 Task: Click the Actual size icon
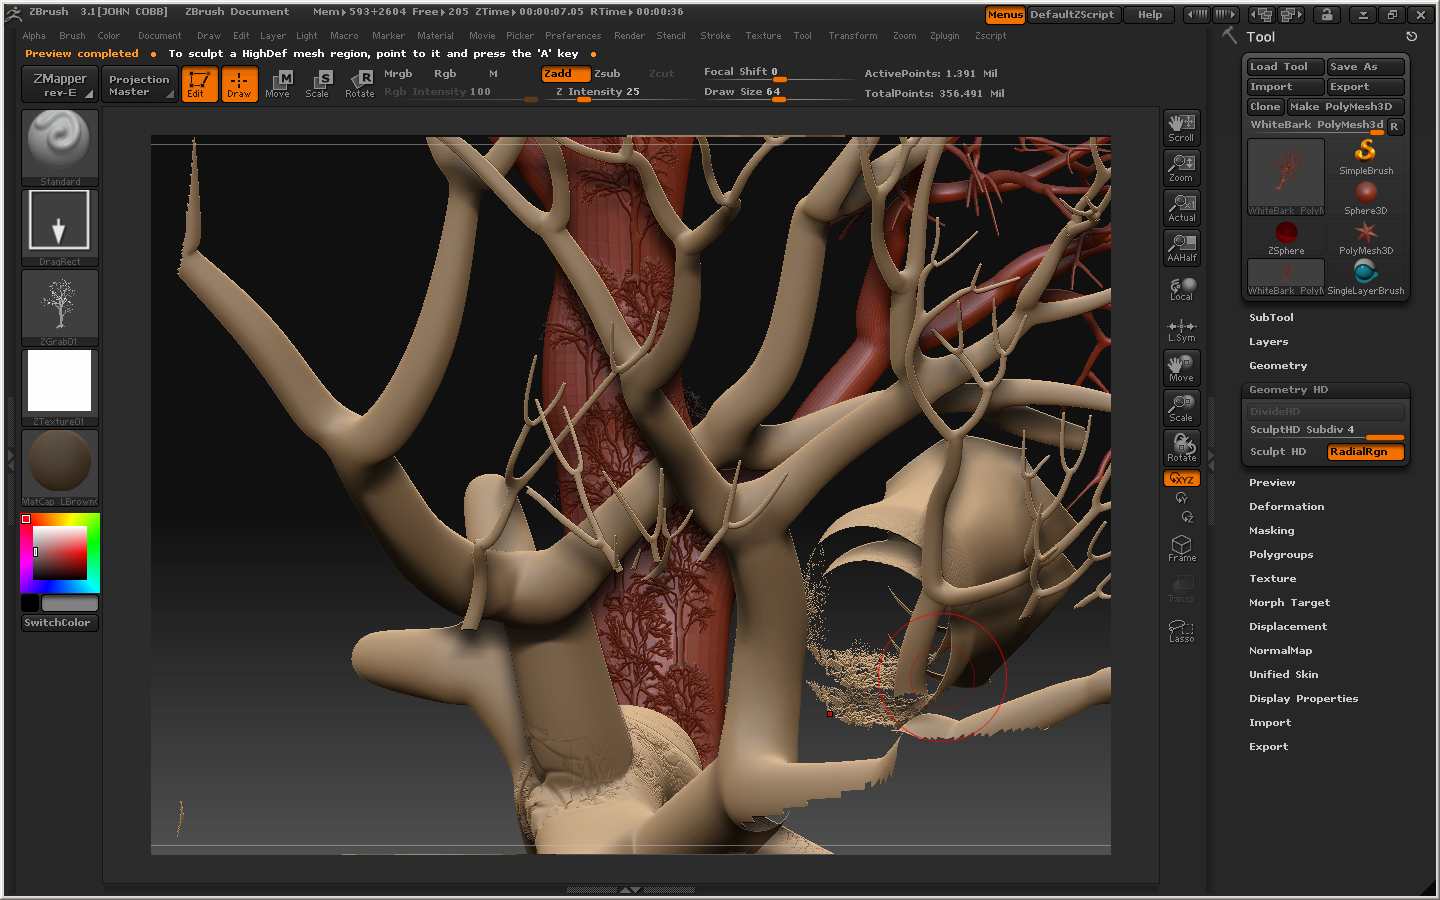(1181, 207)
